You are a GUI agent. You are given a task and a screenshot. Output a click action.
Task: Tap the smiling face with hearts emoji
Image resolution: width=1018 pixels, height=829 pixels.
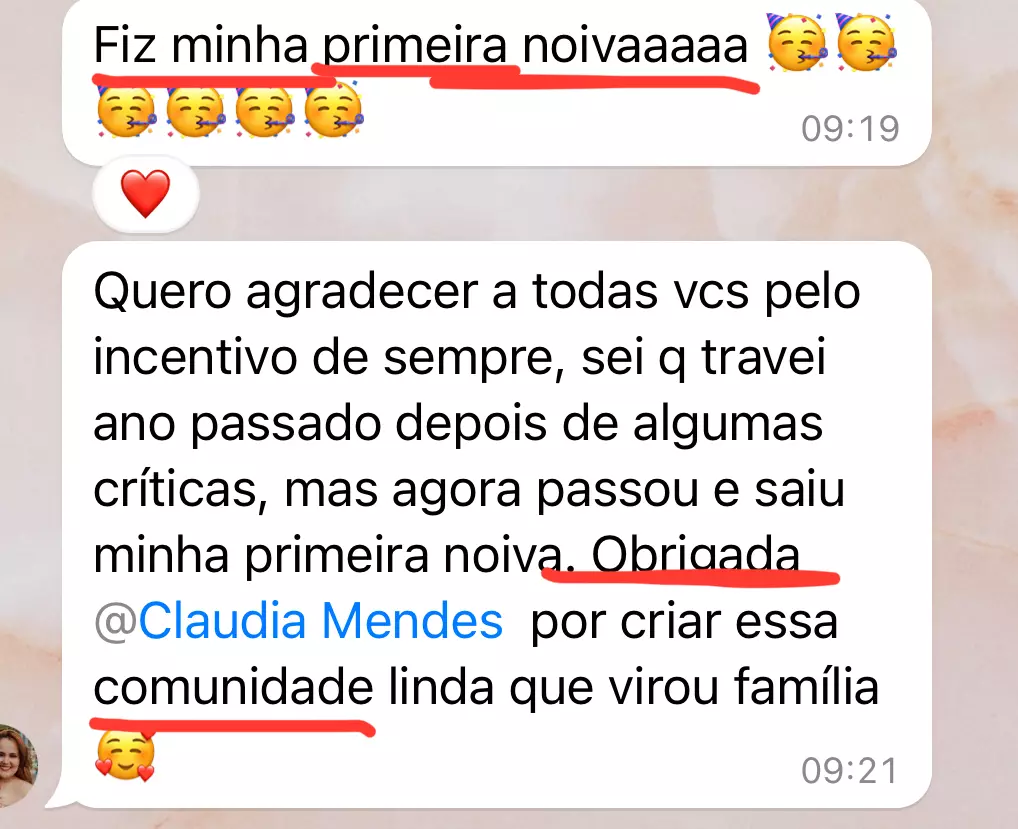pos(125,755)
